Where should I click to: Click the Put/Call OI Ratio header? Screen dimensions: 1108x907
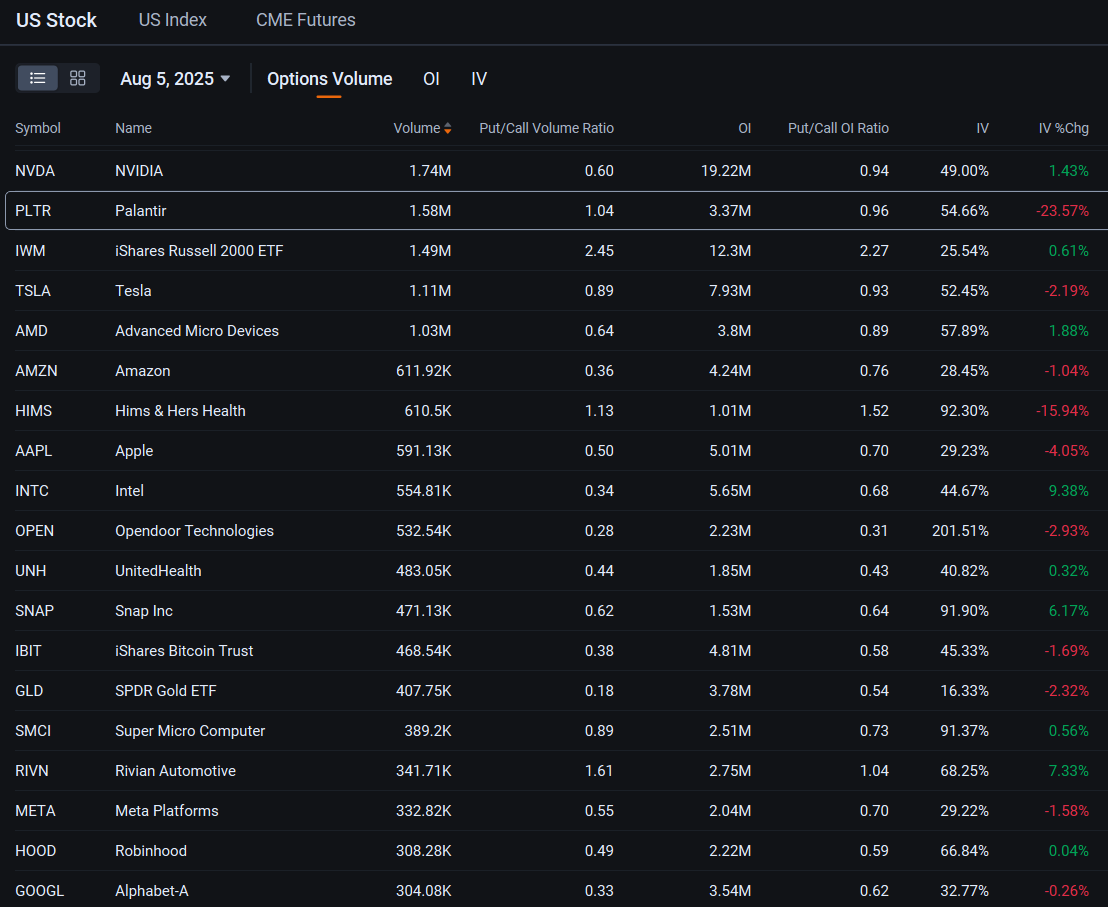tap(838, 128)
